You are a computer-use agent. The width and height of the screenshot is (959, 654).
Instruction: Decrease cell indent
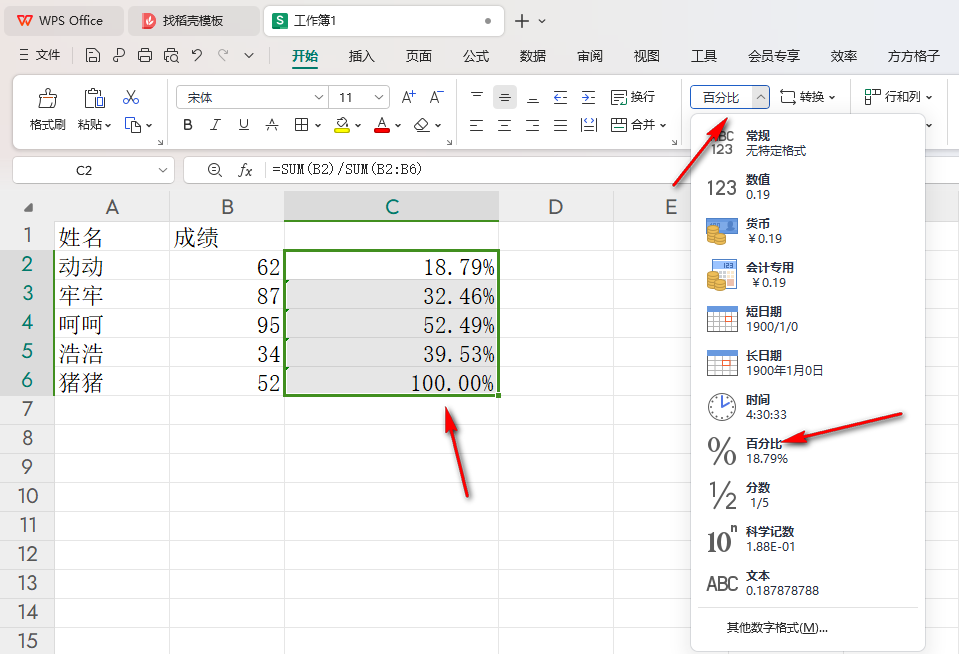(x=560, y=97)
